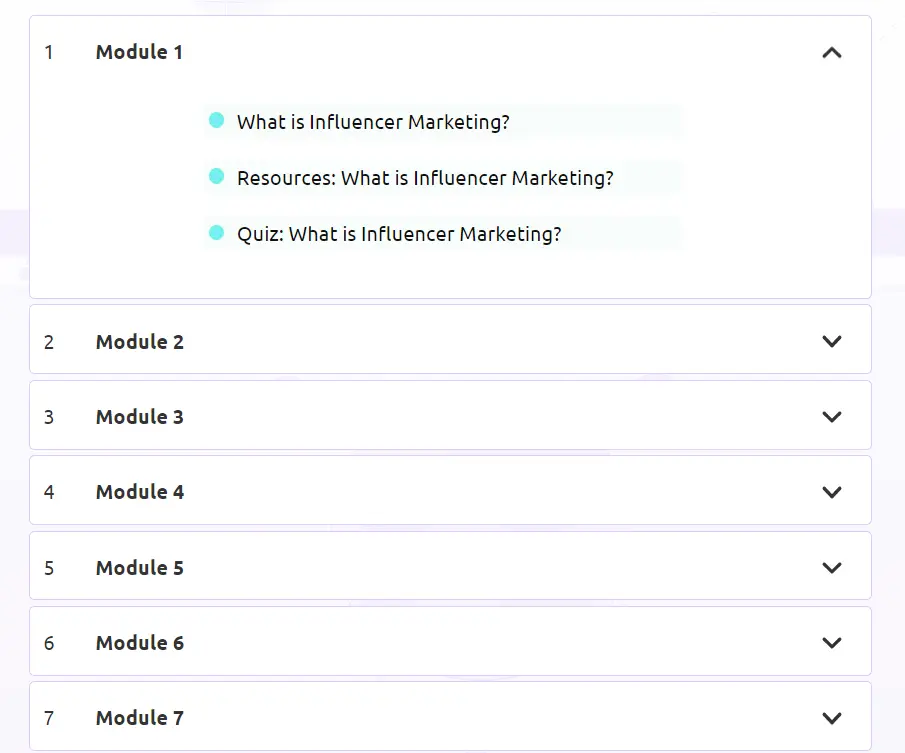Click the Module 7 chevron arrow
Viewport: 905px width, 753px height.
click(x=831, y=718)
